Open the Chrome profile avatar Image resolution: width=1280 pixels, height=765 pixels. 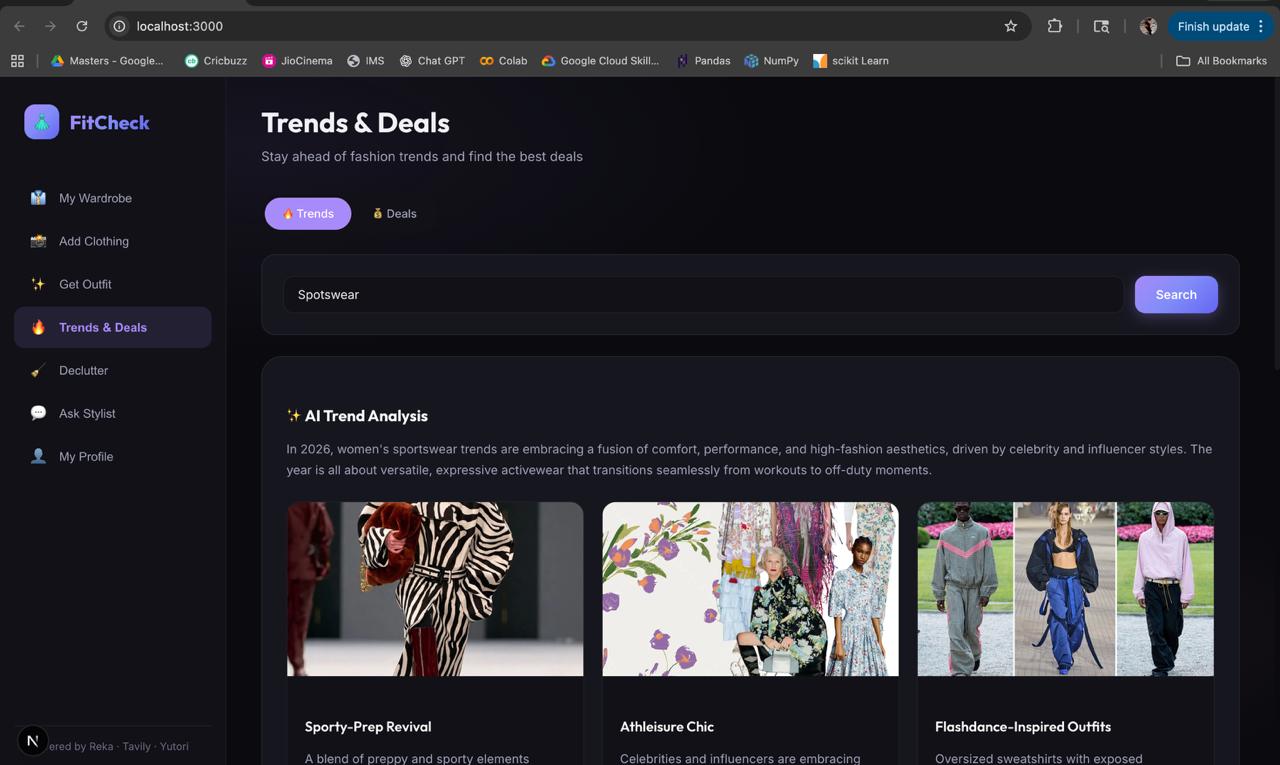[x=1148, y=26]
